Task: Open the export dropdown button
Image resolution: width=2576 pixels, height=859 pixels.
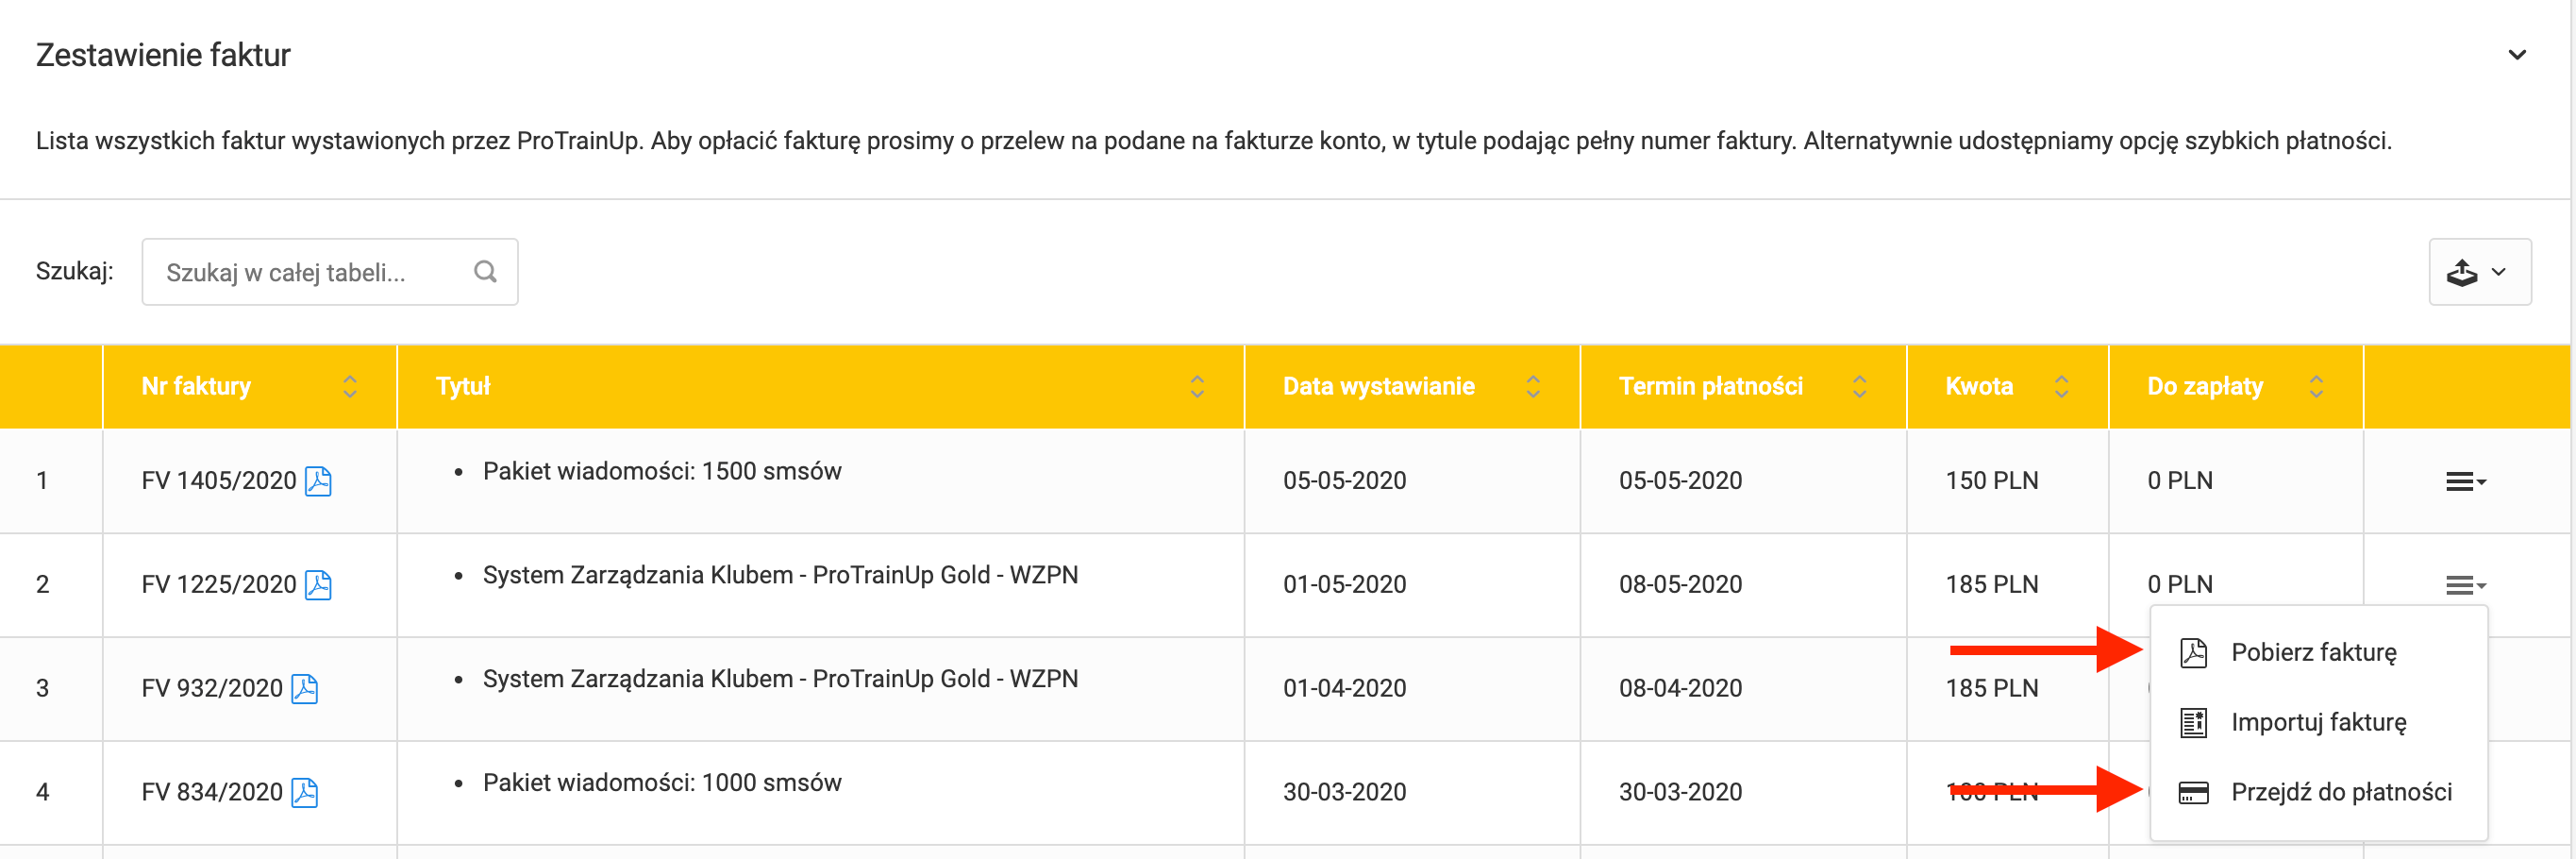Action: click(2479, 272)
